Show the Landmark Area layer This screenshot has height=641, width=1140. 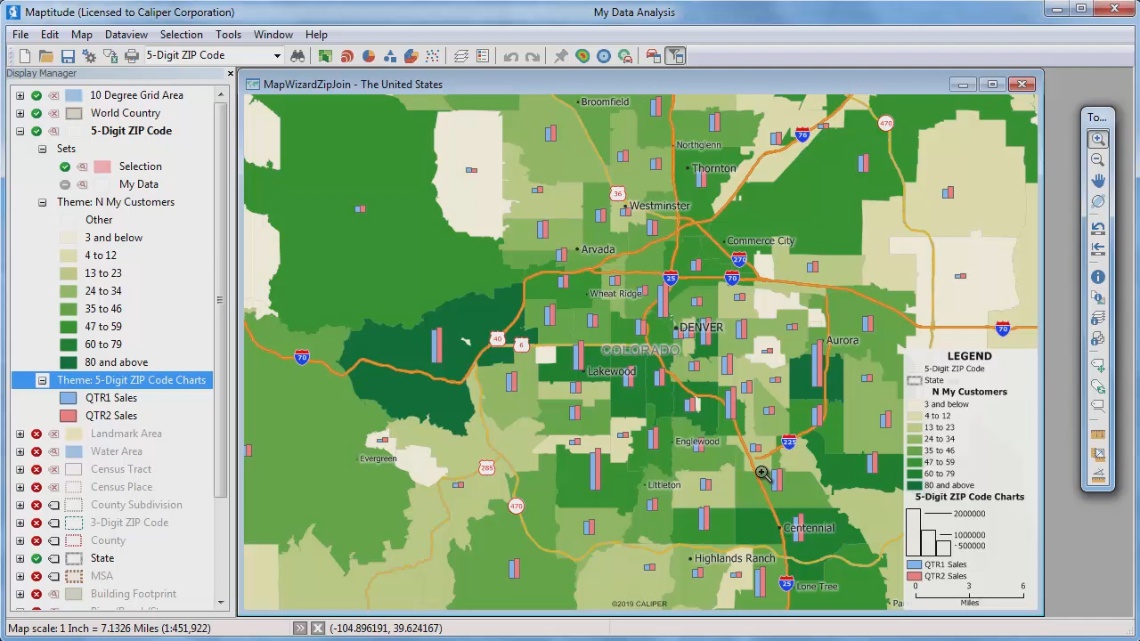tap(36, 434)
